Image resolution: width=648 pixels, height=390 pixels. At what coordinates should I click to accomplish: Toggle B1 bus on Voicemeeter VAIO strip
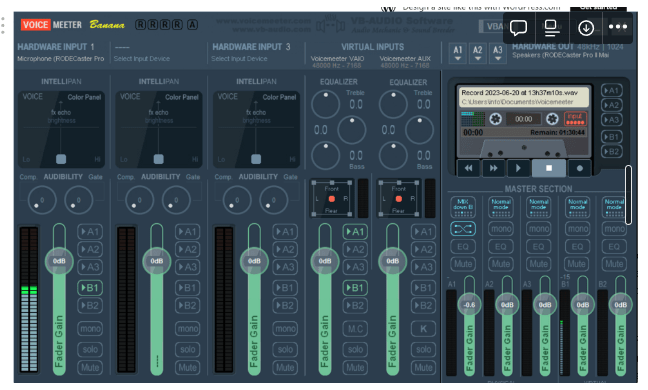point(355,288)
